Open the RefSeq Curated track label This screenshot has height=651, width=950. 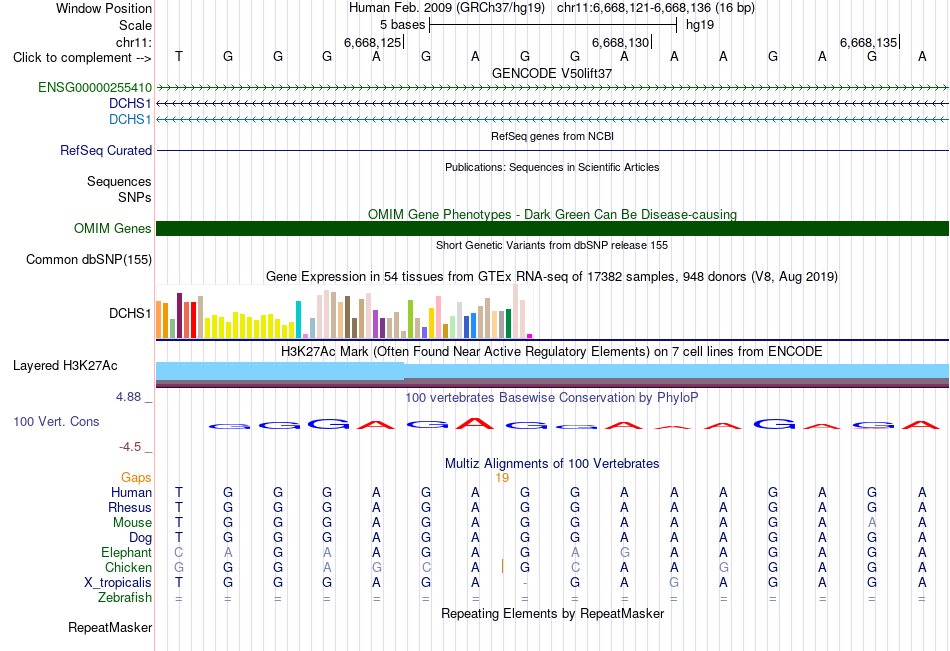click(x=105, y=150)
